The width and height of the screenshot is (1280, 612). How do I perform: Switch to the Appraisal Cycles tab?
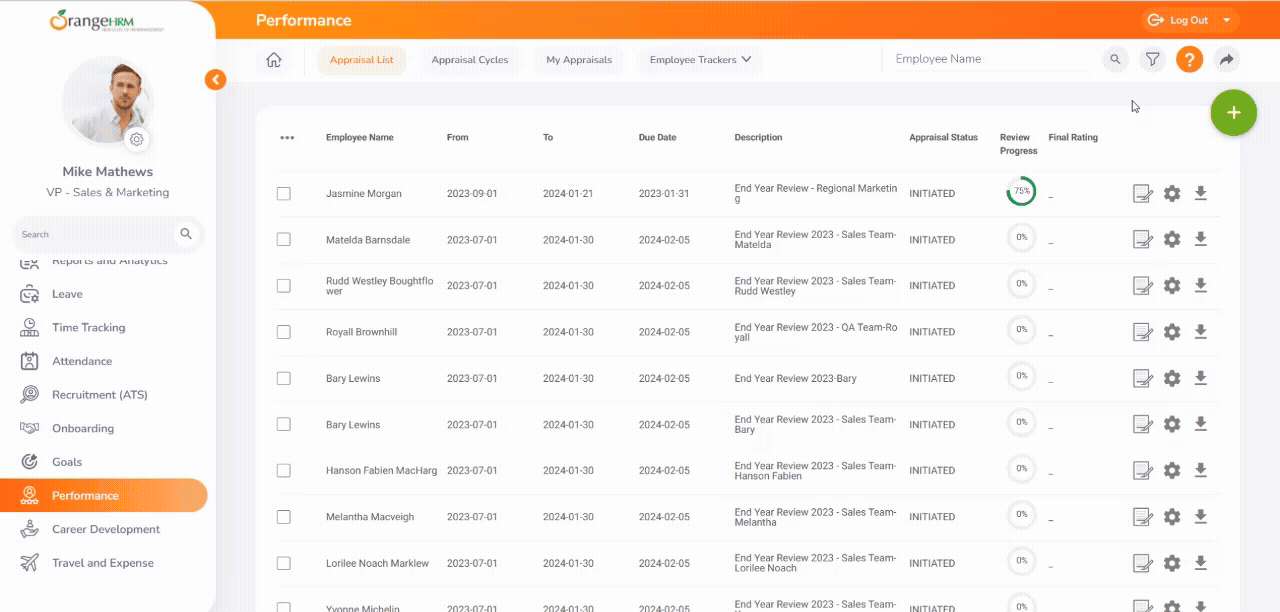point(470,60)
